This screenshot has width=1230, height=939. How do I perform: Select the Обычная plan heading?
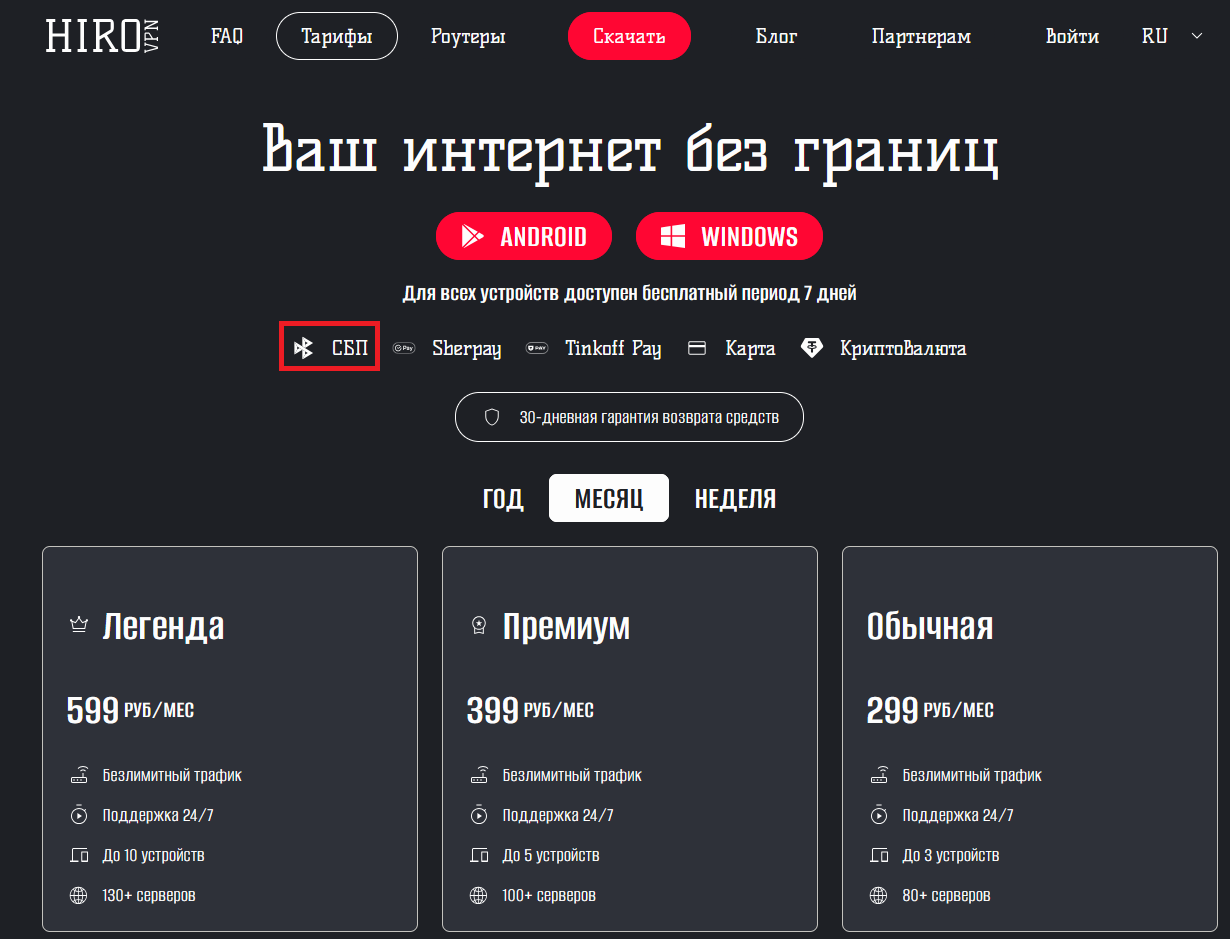930,626
